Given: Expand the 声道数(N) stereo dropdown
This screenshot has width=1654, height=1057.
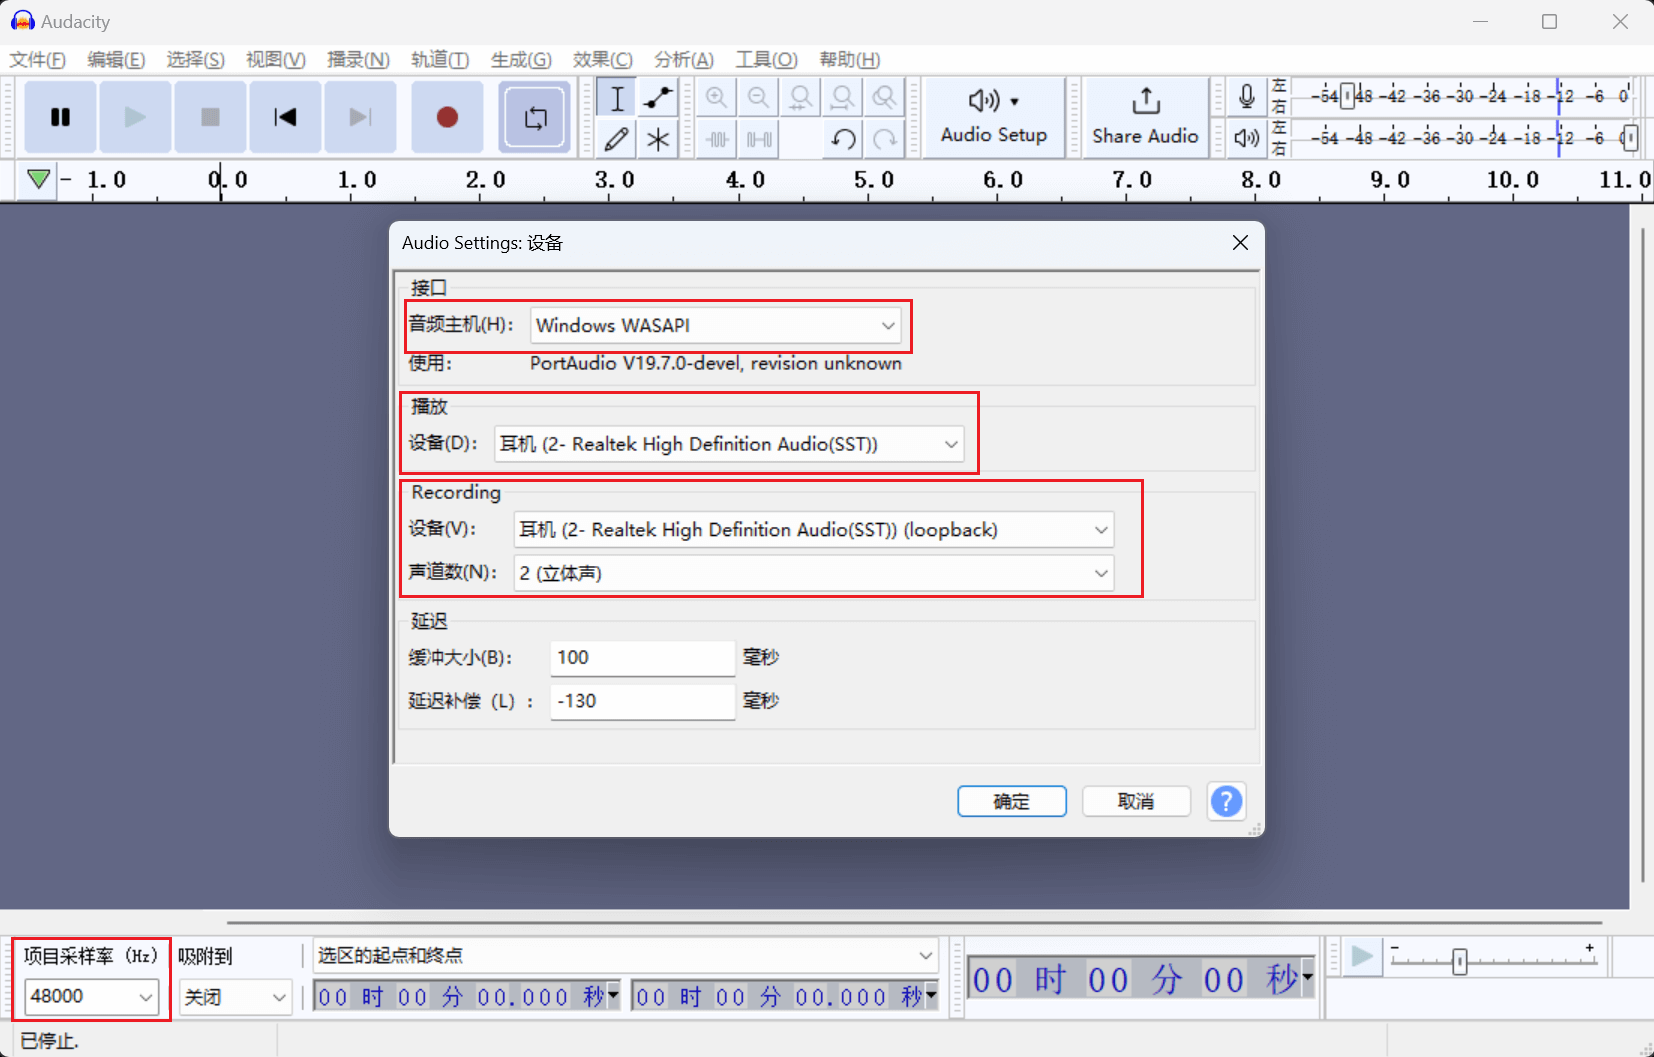Looking at the screenshot, I should click(x=814, y=573).
